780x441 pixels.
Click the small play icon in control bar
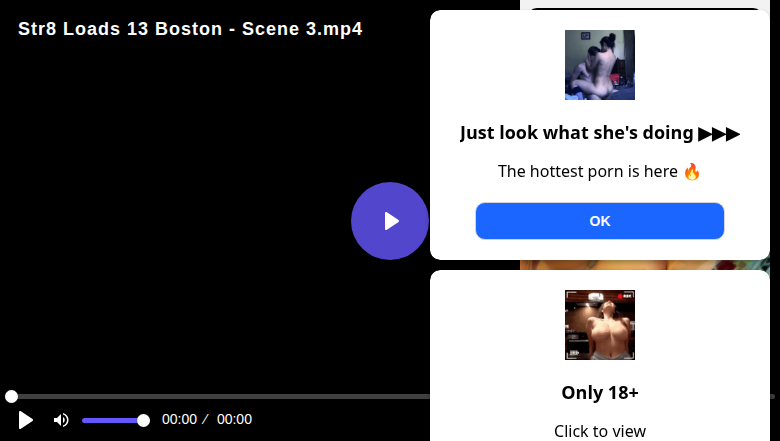click(x=26, y=420)
